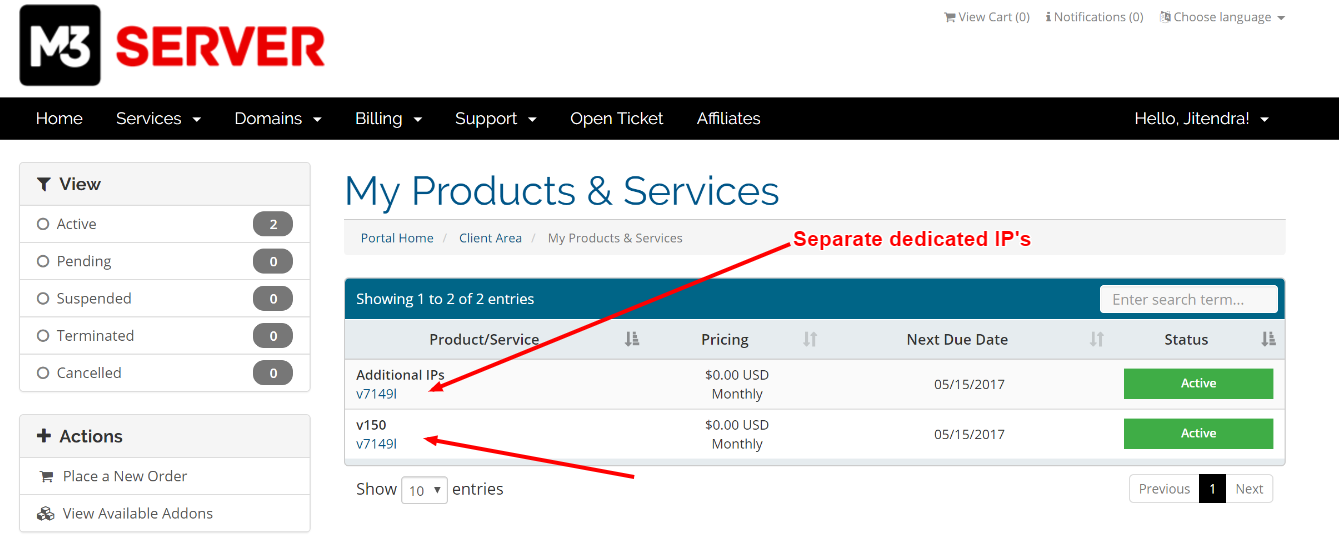Sort by Product/Service column icon
The width and height of the screenshot is (1339, 560).
632,339
